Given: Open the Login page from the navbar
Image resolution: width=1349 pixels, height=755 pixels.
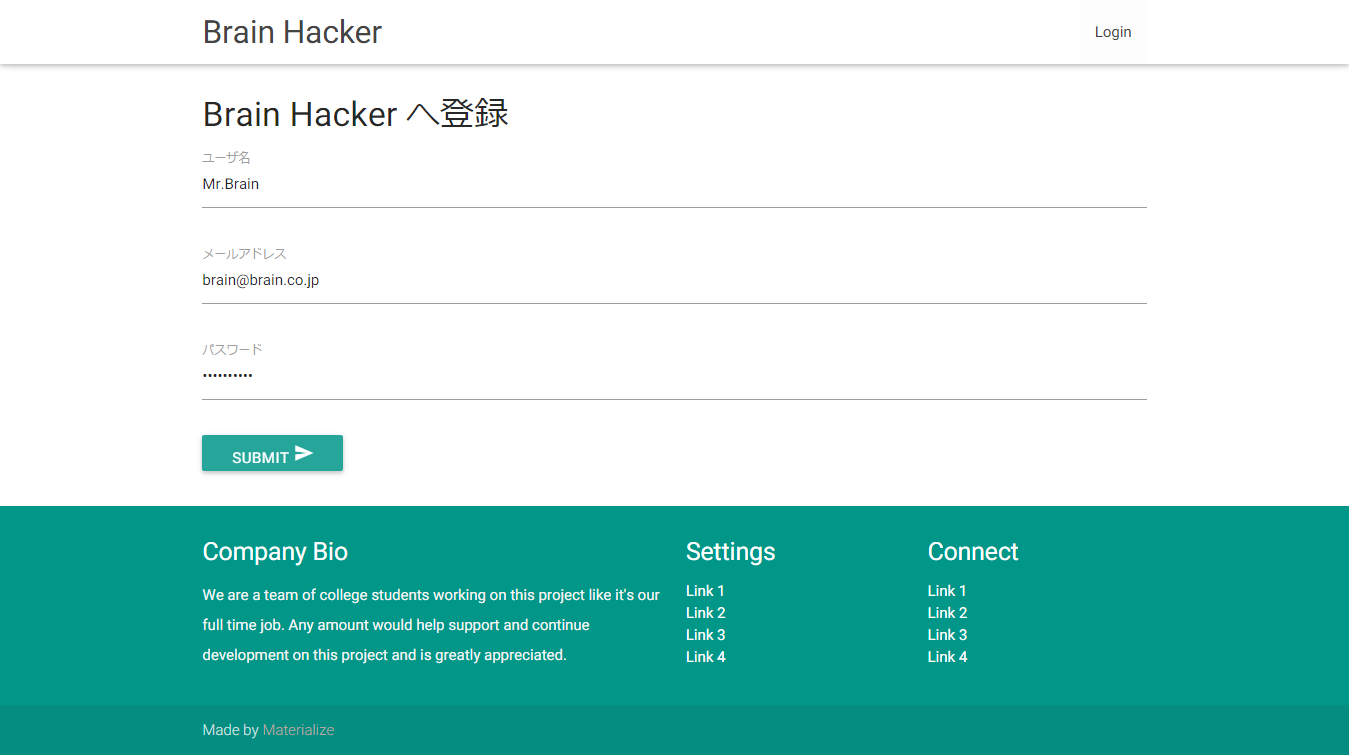Looking at the screenshot, I should 1113,32.
